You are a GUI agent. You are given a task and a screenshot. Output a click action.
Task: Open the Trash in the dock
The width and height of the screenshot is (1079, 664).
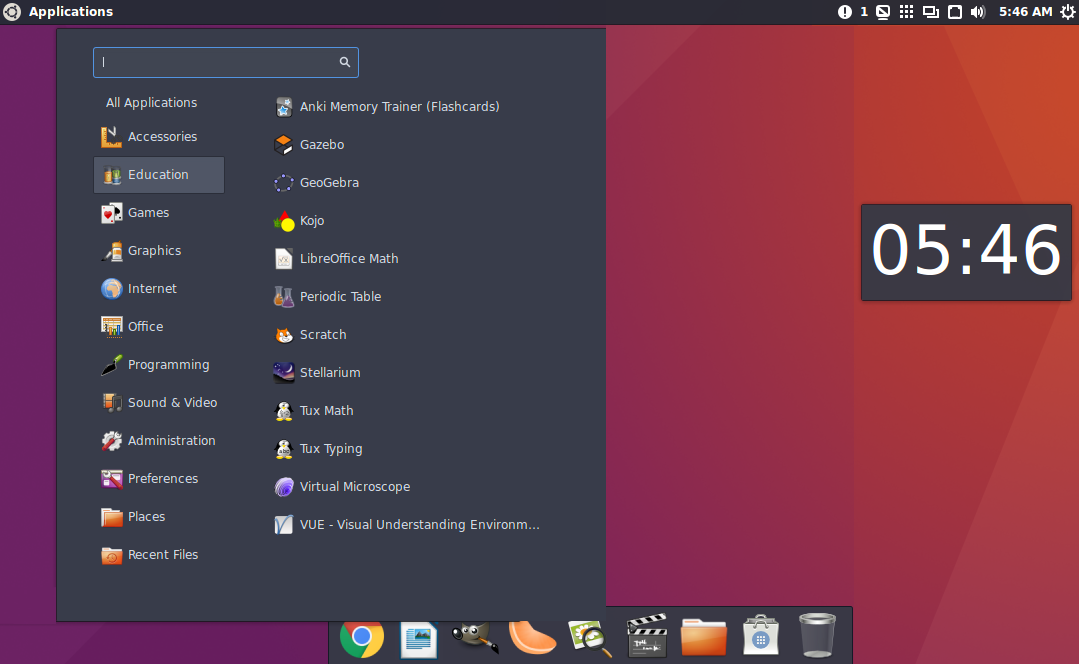click(x=817, y=635)
